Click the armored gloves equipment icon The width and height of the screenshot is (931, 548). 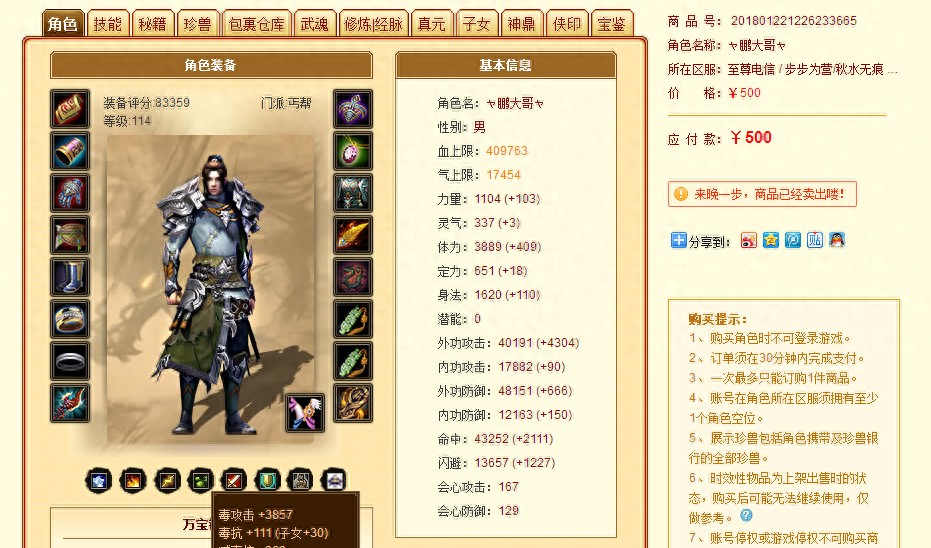(69, 193)
